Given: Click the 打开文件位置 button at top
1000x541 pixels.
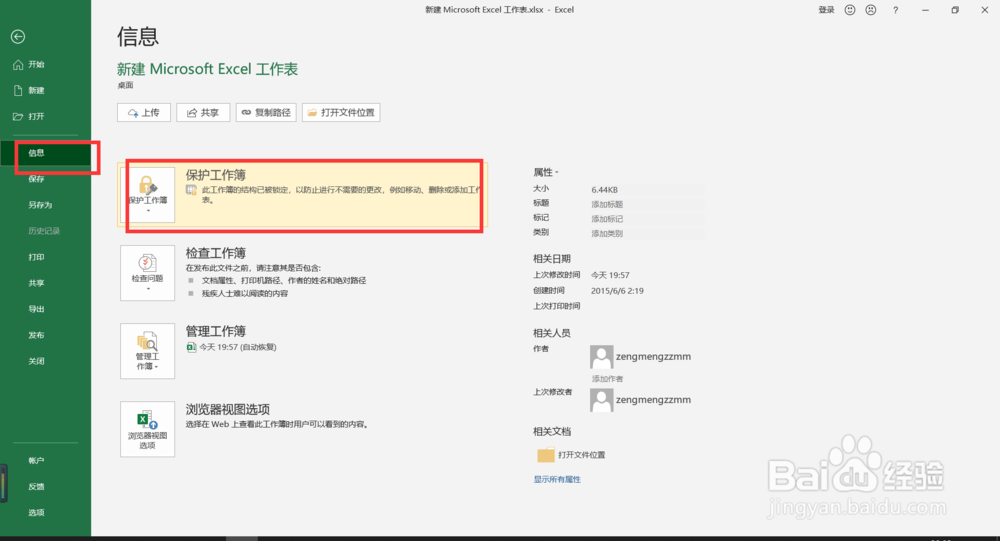Looking at the screenshot, I should [341, 113].
